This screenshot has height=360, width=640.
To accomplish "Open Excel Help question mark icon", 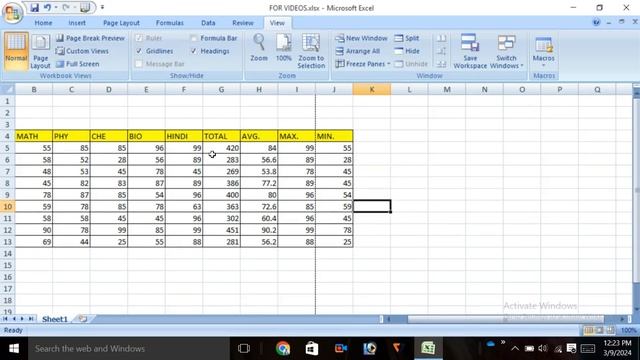I will click(x=596, y=22).
